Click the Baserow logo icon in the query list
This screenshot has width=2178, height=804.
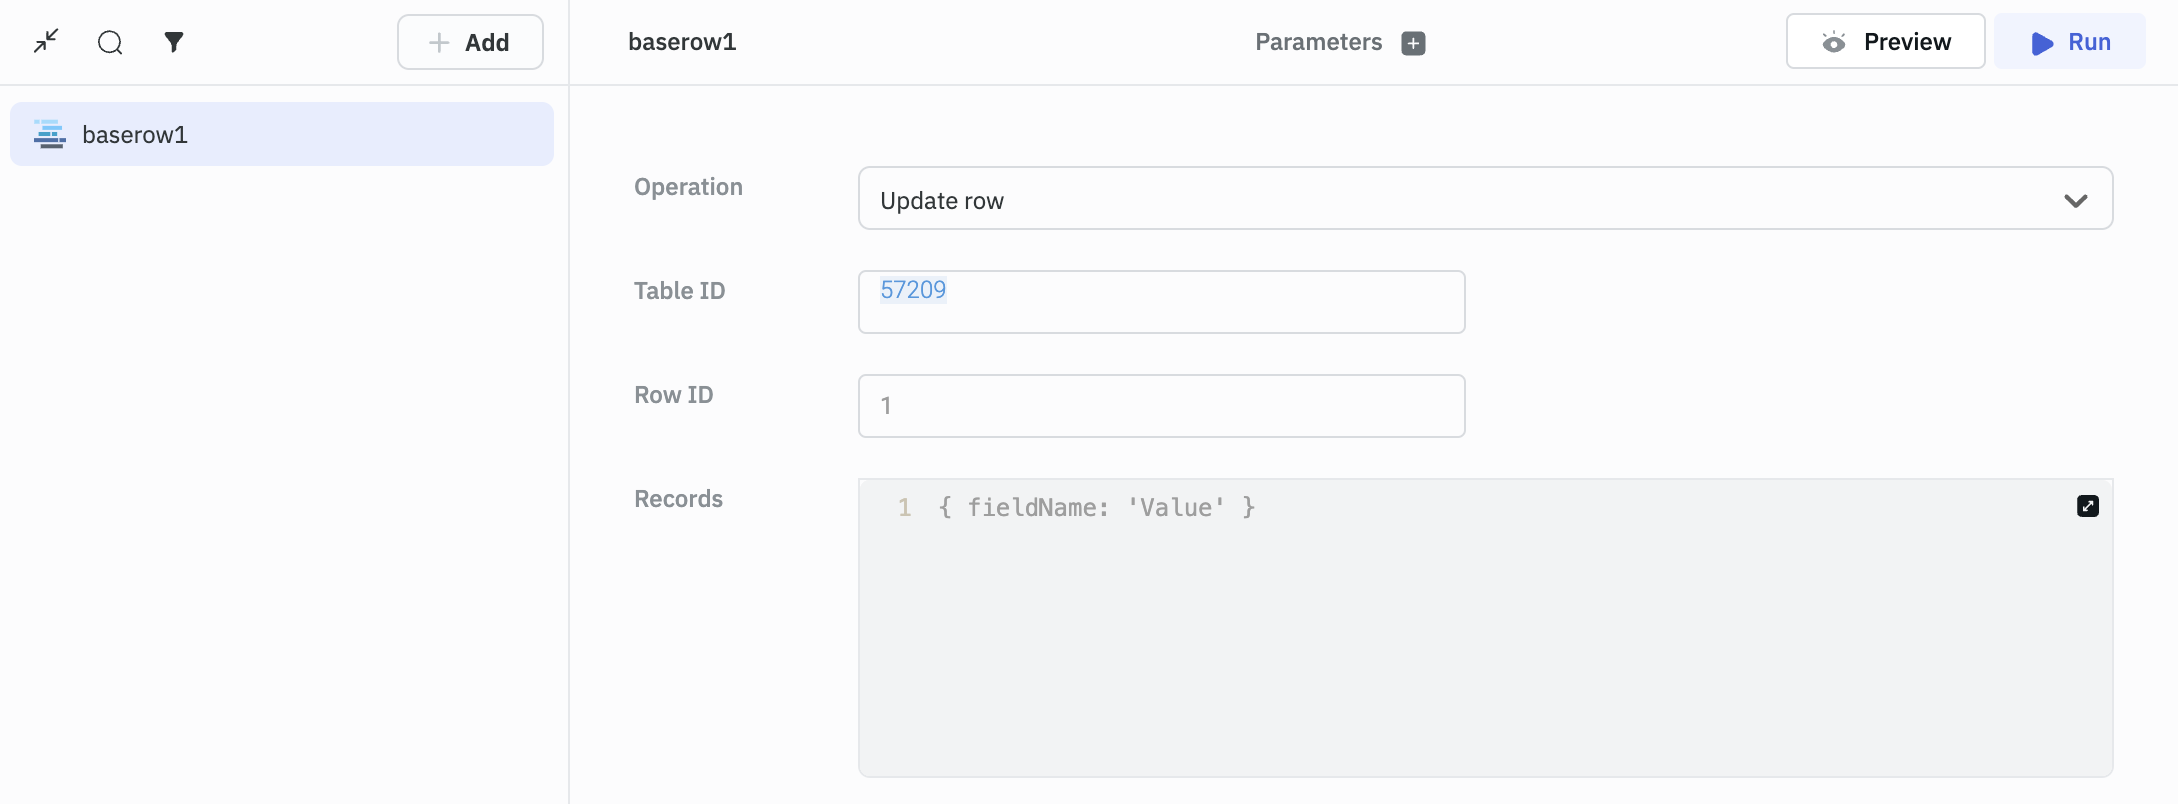[49, 134]
